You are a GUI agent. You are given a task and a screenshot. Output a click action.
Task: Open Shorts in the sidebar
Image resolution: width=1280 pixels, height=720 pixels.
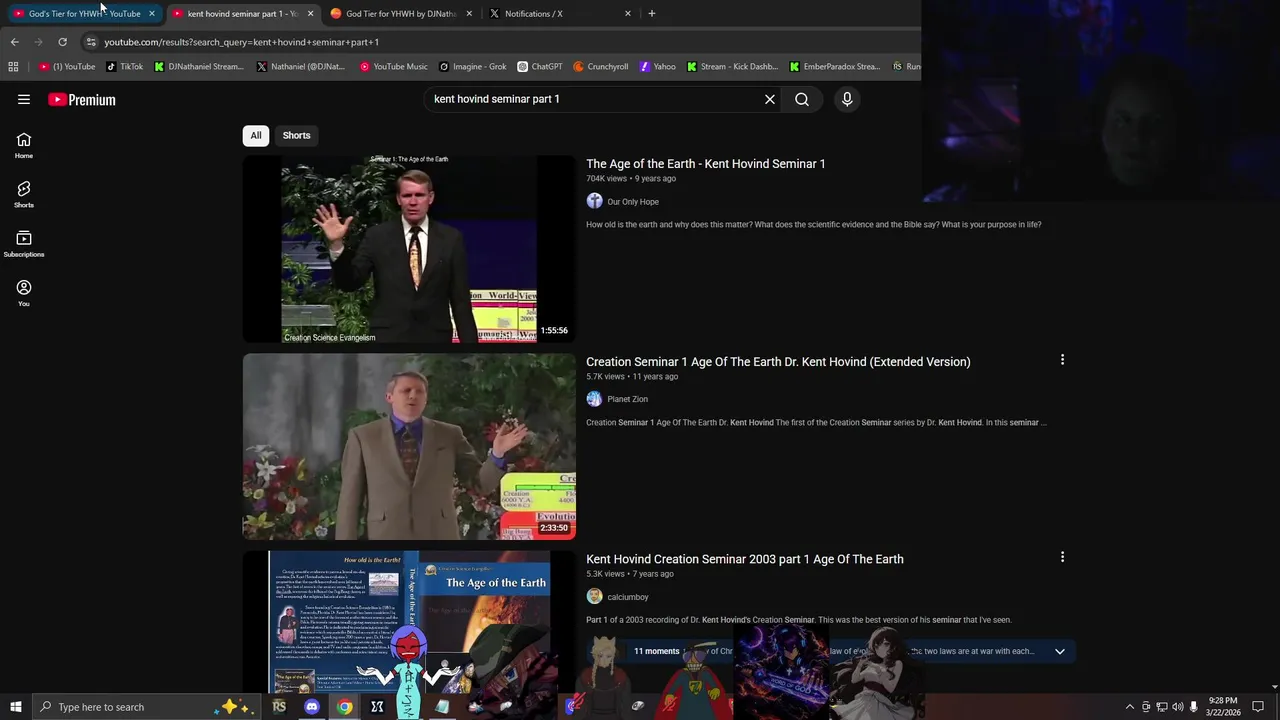click(24, 194)
